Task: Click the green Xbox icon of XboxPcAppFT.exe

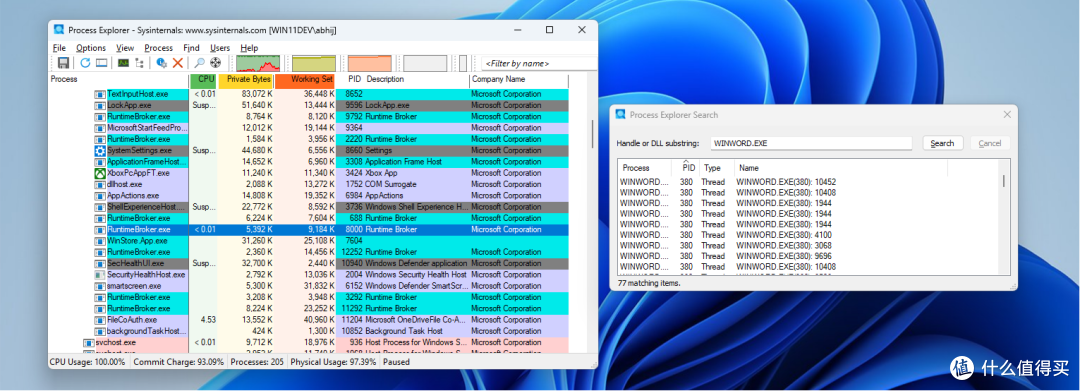Action: tap(100, 173)
